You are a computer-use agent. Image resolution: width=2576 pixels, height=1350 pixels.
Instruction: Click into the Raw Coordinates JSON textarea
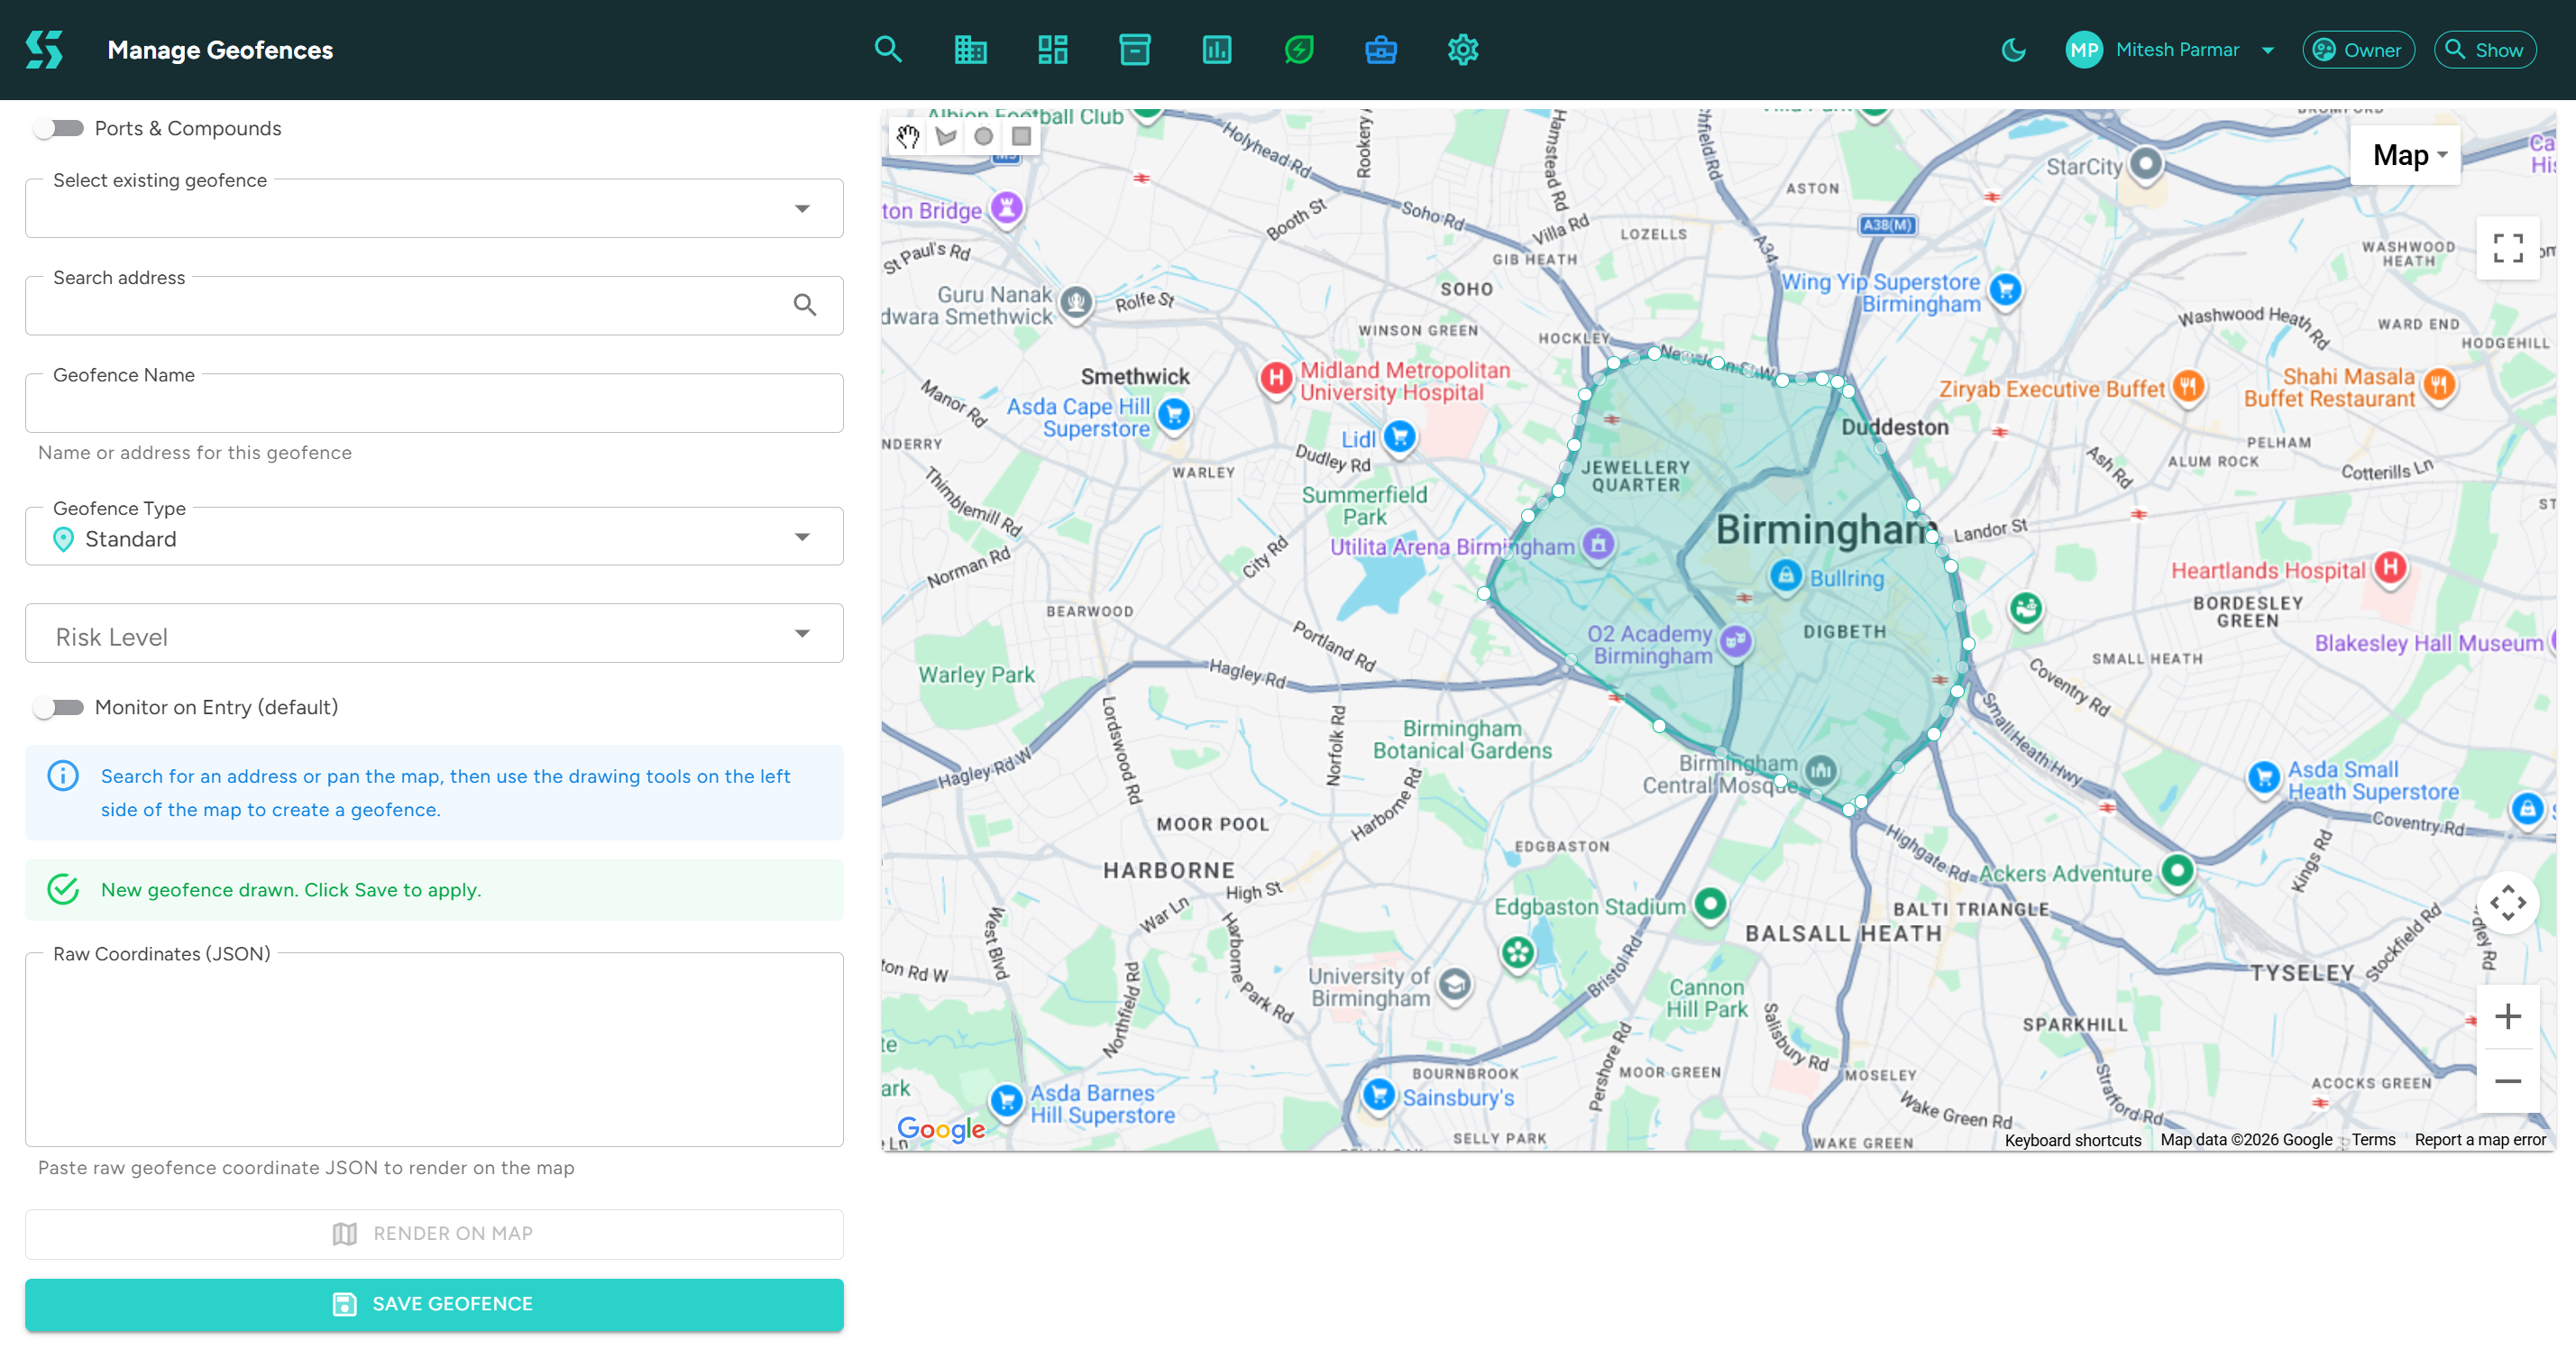tap(434, 1049)
